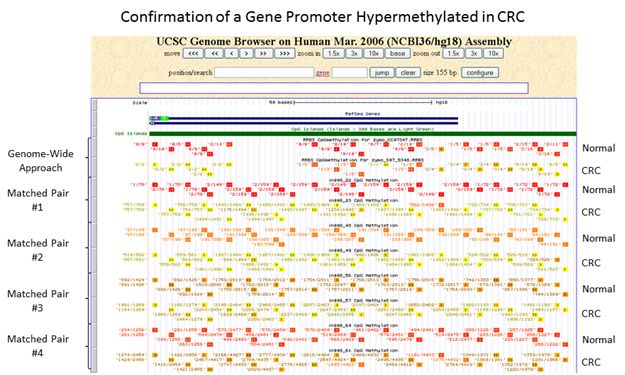The width and height of the screenshot is (625, 375).
Task: Open the gene link
Action: coord(322,73)
